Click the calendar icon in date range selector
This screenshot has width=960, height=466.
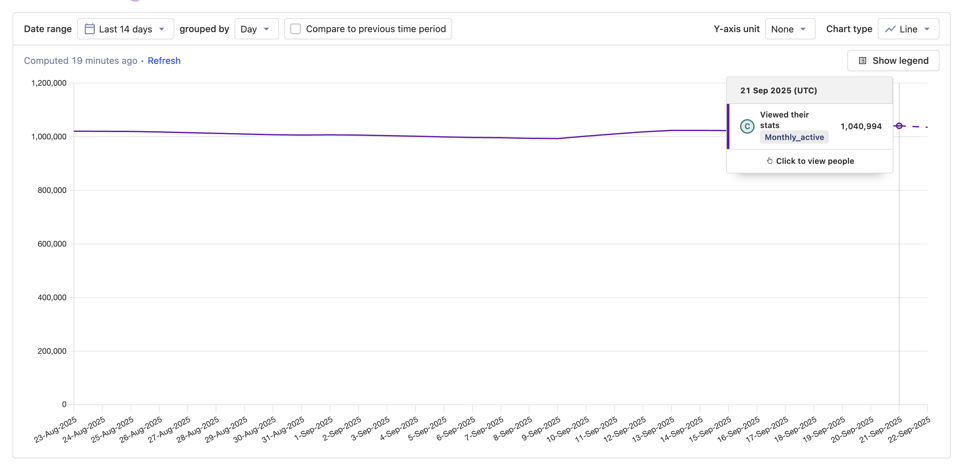tap(90, 29)
